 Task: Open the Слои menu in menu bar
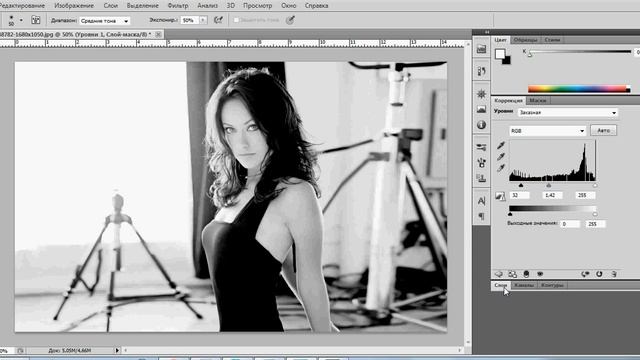(111, 6)
